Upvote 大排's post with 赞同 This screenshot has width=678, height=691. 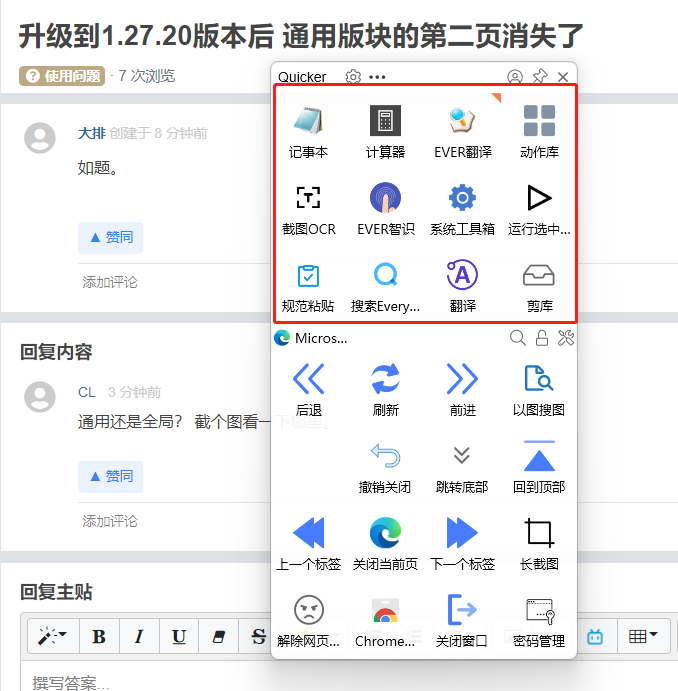click(x=111, y=238)
